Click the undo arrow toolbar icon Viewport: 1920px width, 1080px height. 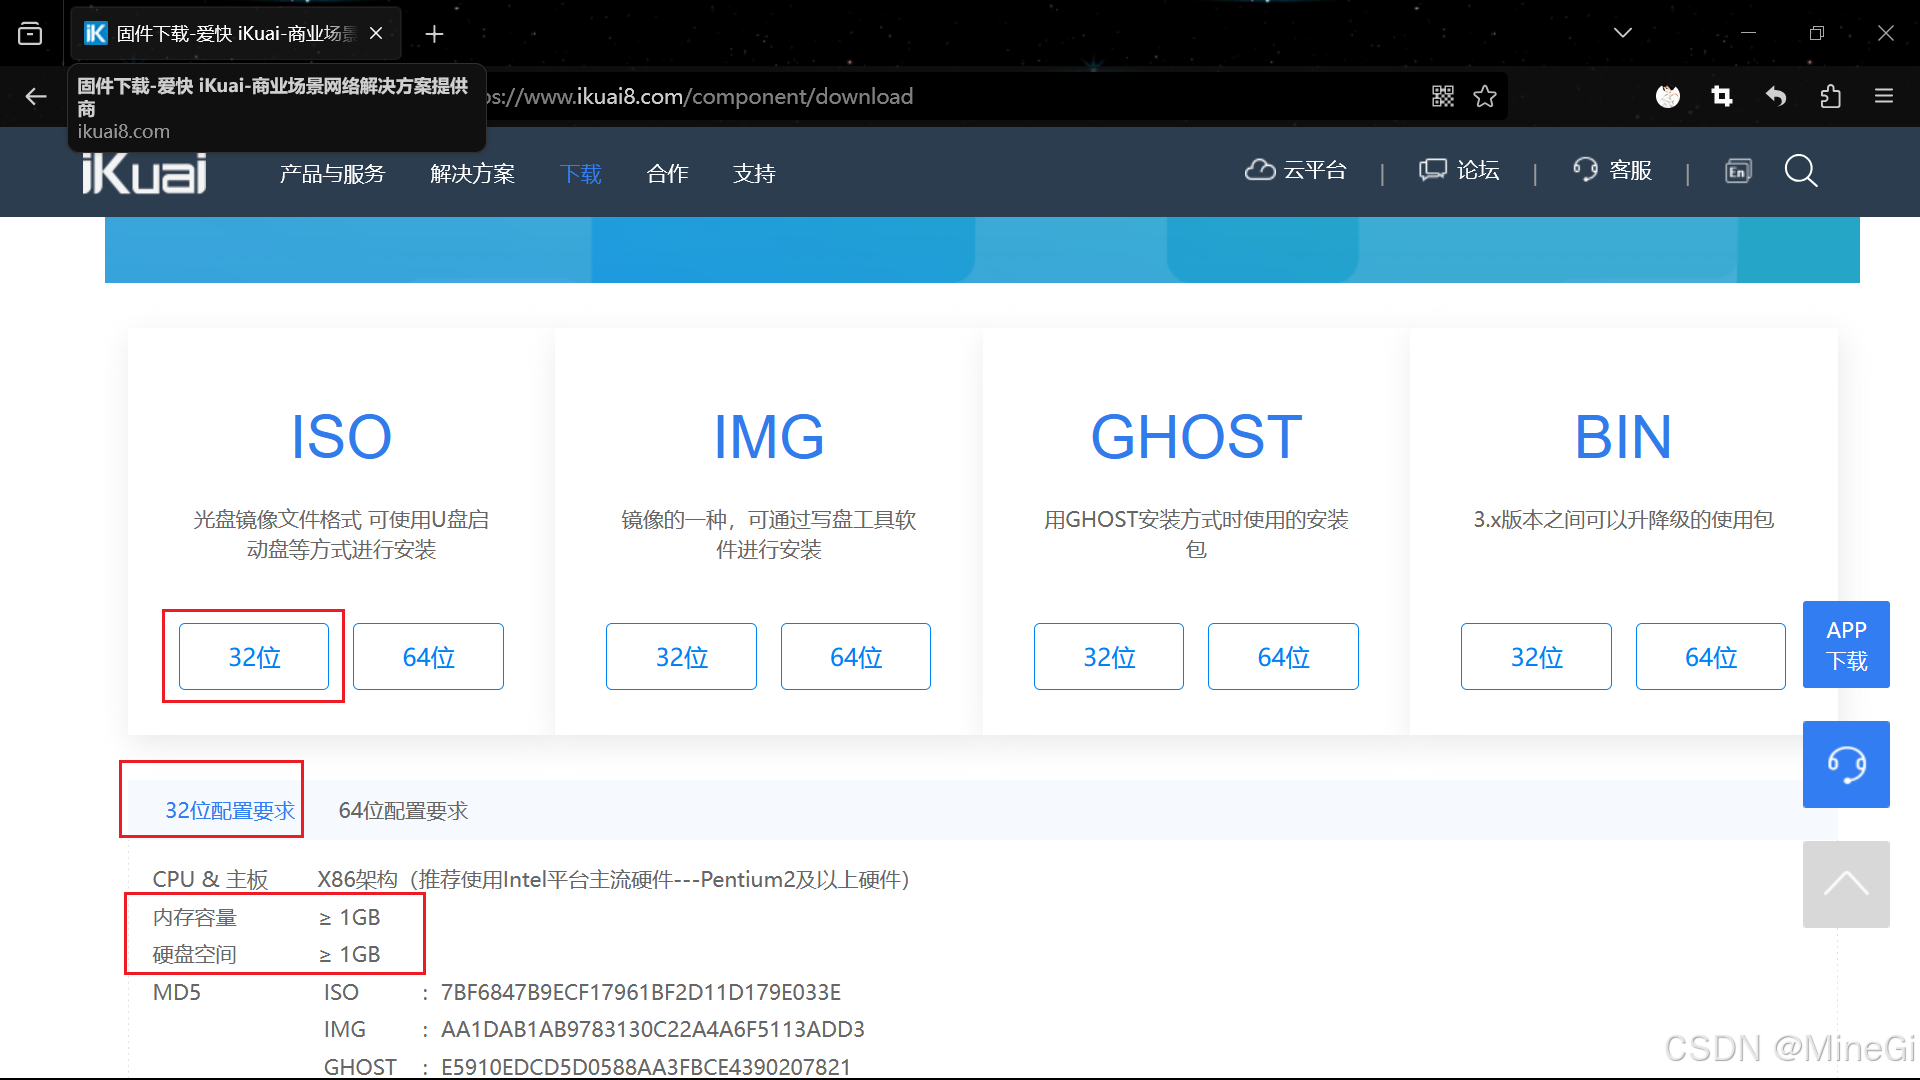(1776, 96)
